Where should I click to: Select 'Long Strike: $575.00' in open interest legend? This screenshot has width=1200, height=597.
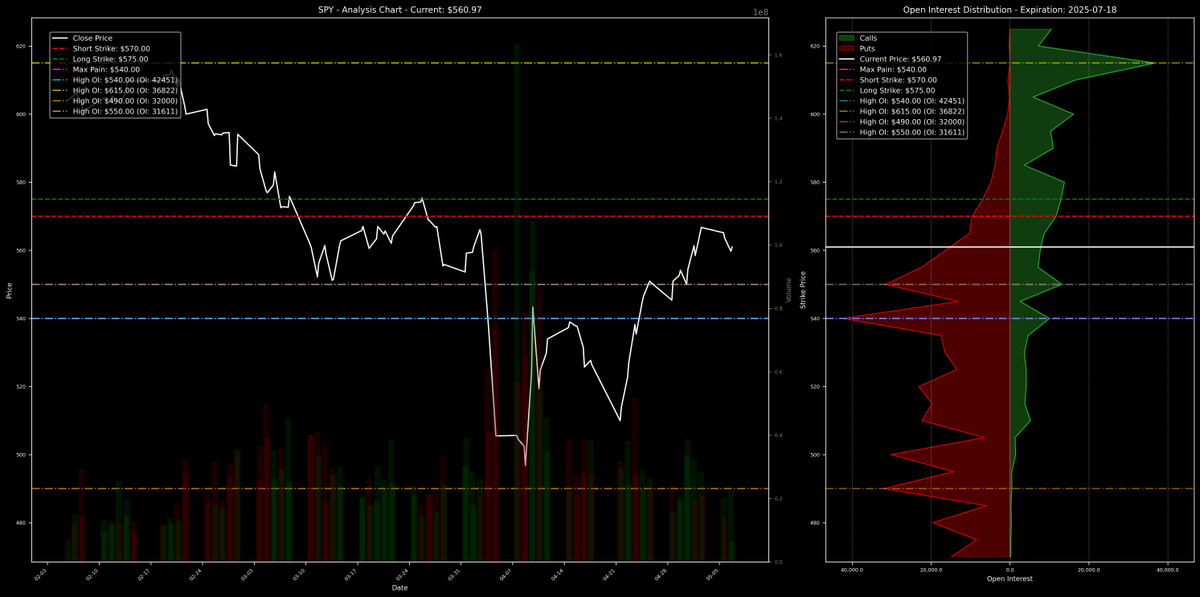click(x=897, y=90)
